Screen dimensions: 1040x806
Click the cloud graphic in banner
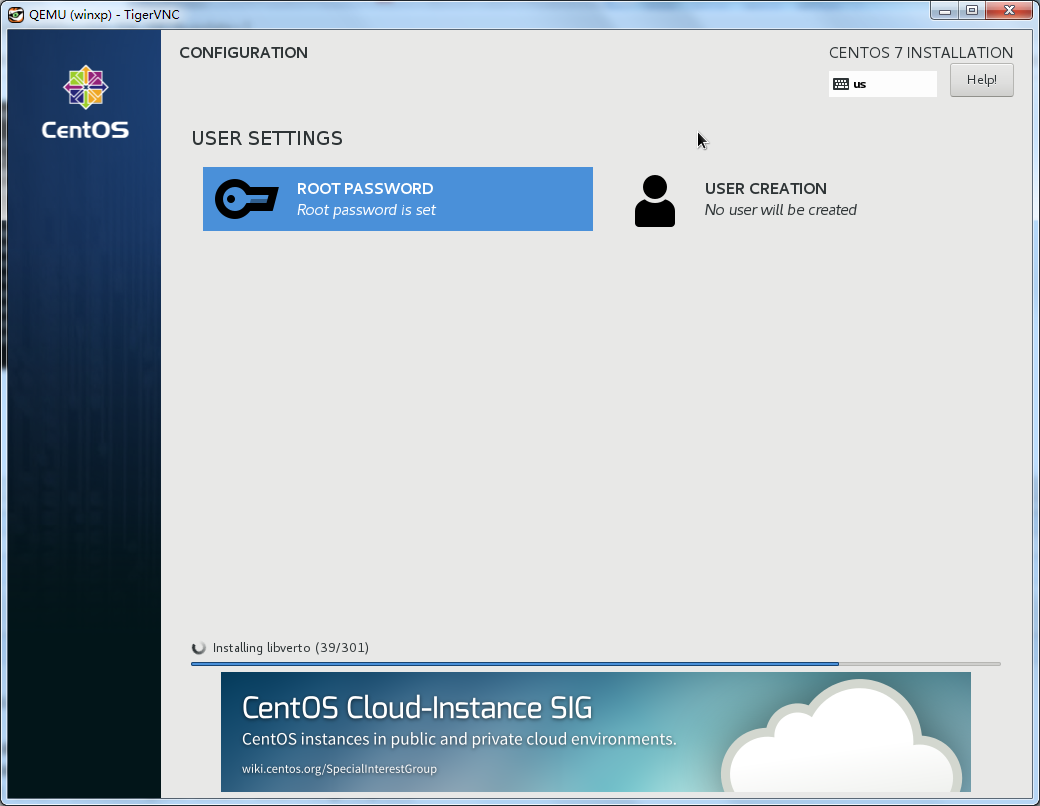point(842,736)
